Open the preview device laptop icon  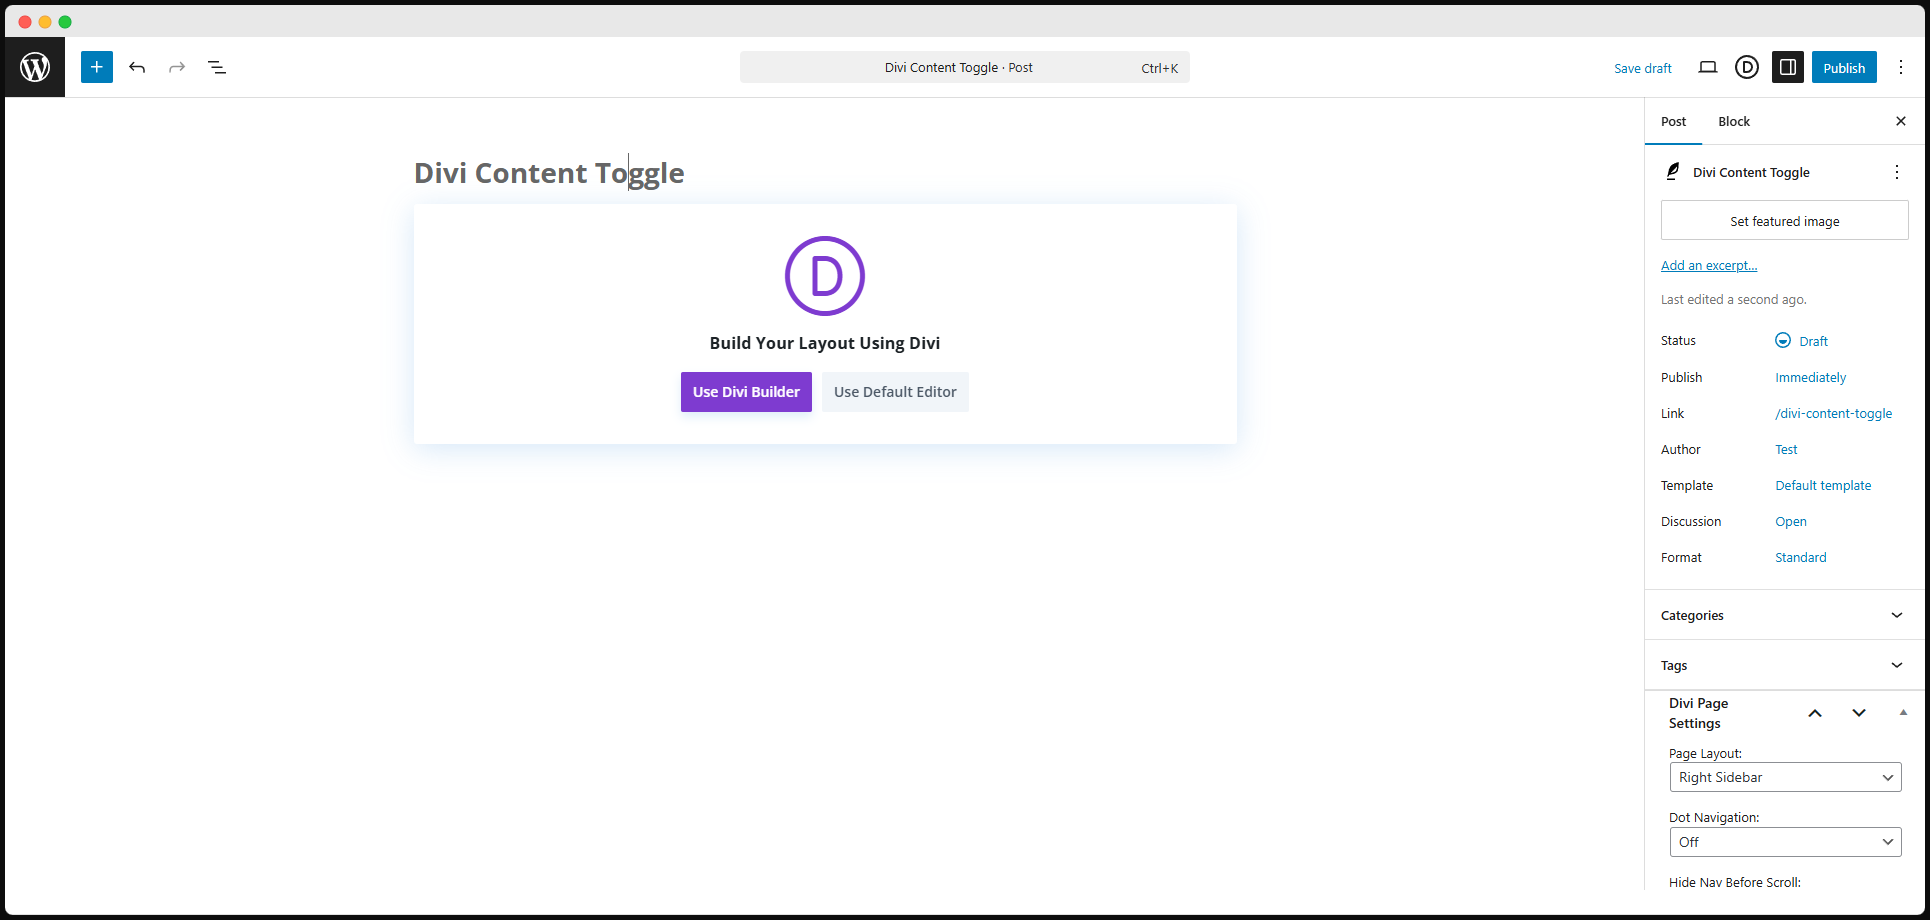point(1708,67)
